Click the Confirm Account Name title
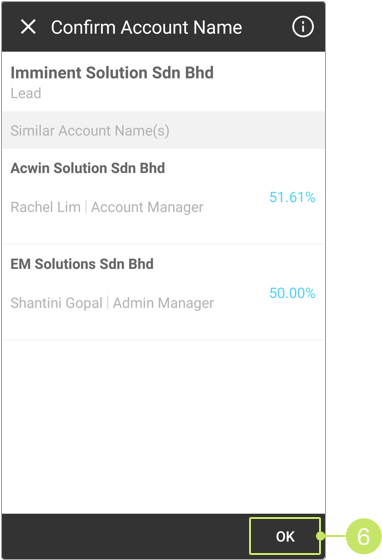The image size is (382, 560). coord(146,28)
